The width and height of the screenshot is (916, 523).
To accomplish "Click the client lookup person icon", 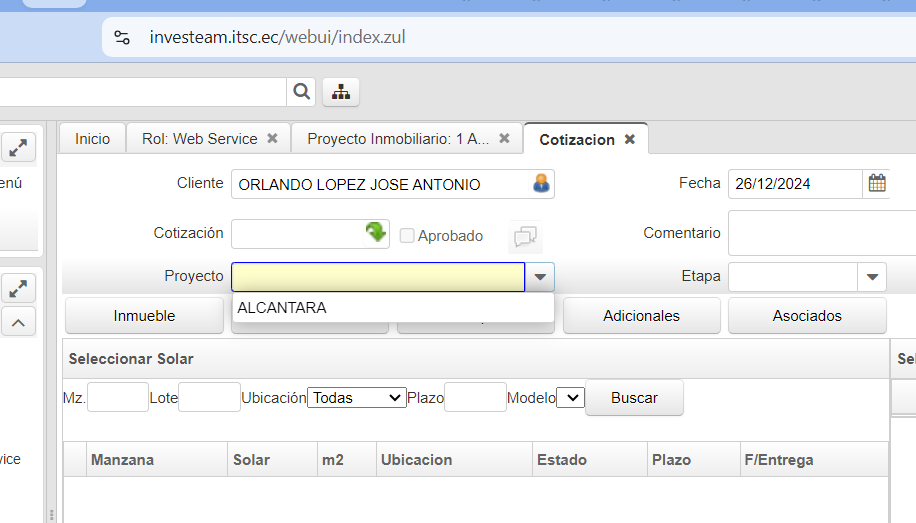I will (x=541, y=184).
